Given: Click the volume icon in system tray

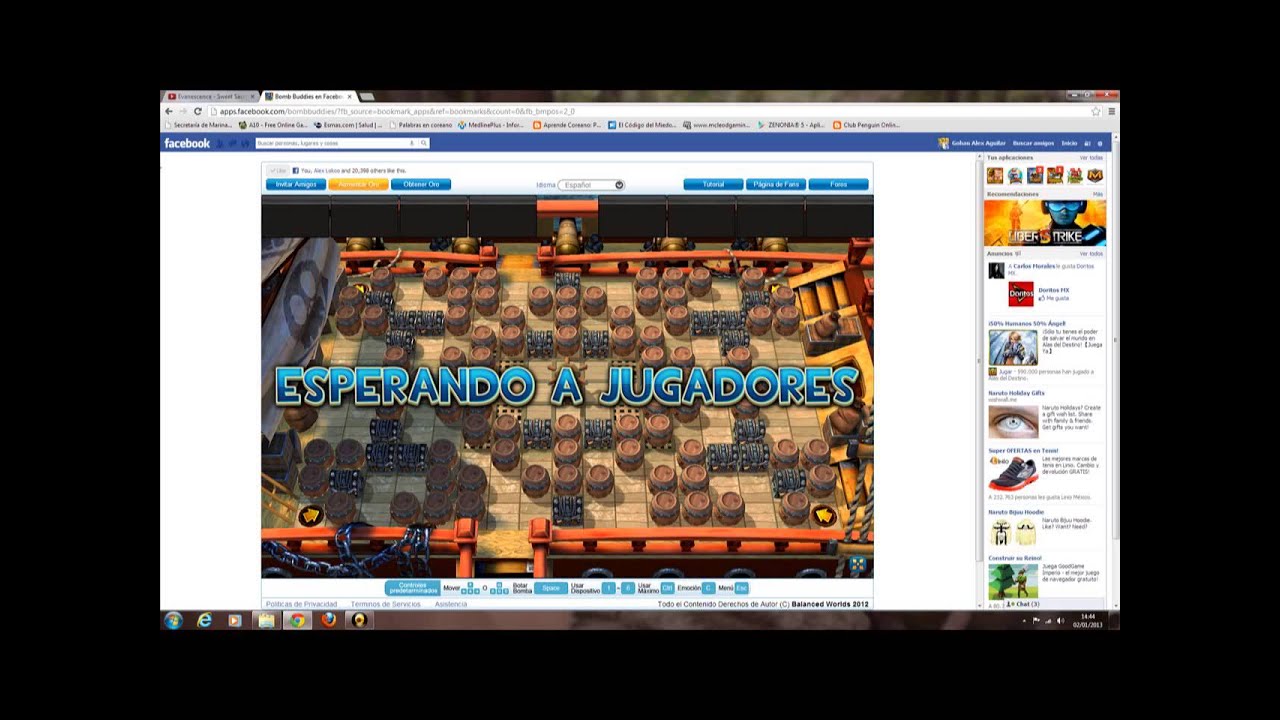Looking at the screenshot, I should [1060, 620].
